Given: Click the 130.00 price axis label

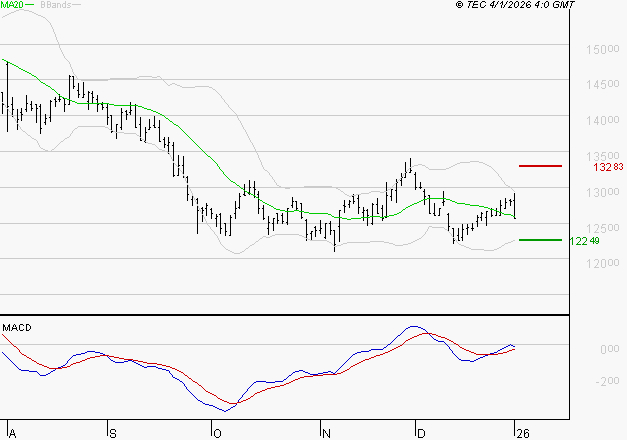Looking at the screenshot, I should coord(603,192).
